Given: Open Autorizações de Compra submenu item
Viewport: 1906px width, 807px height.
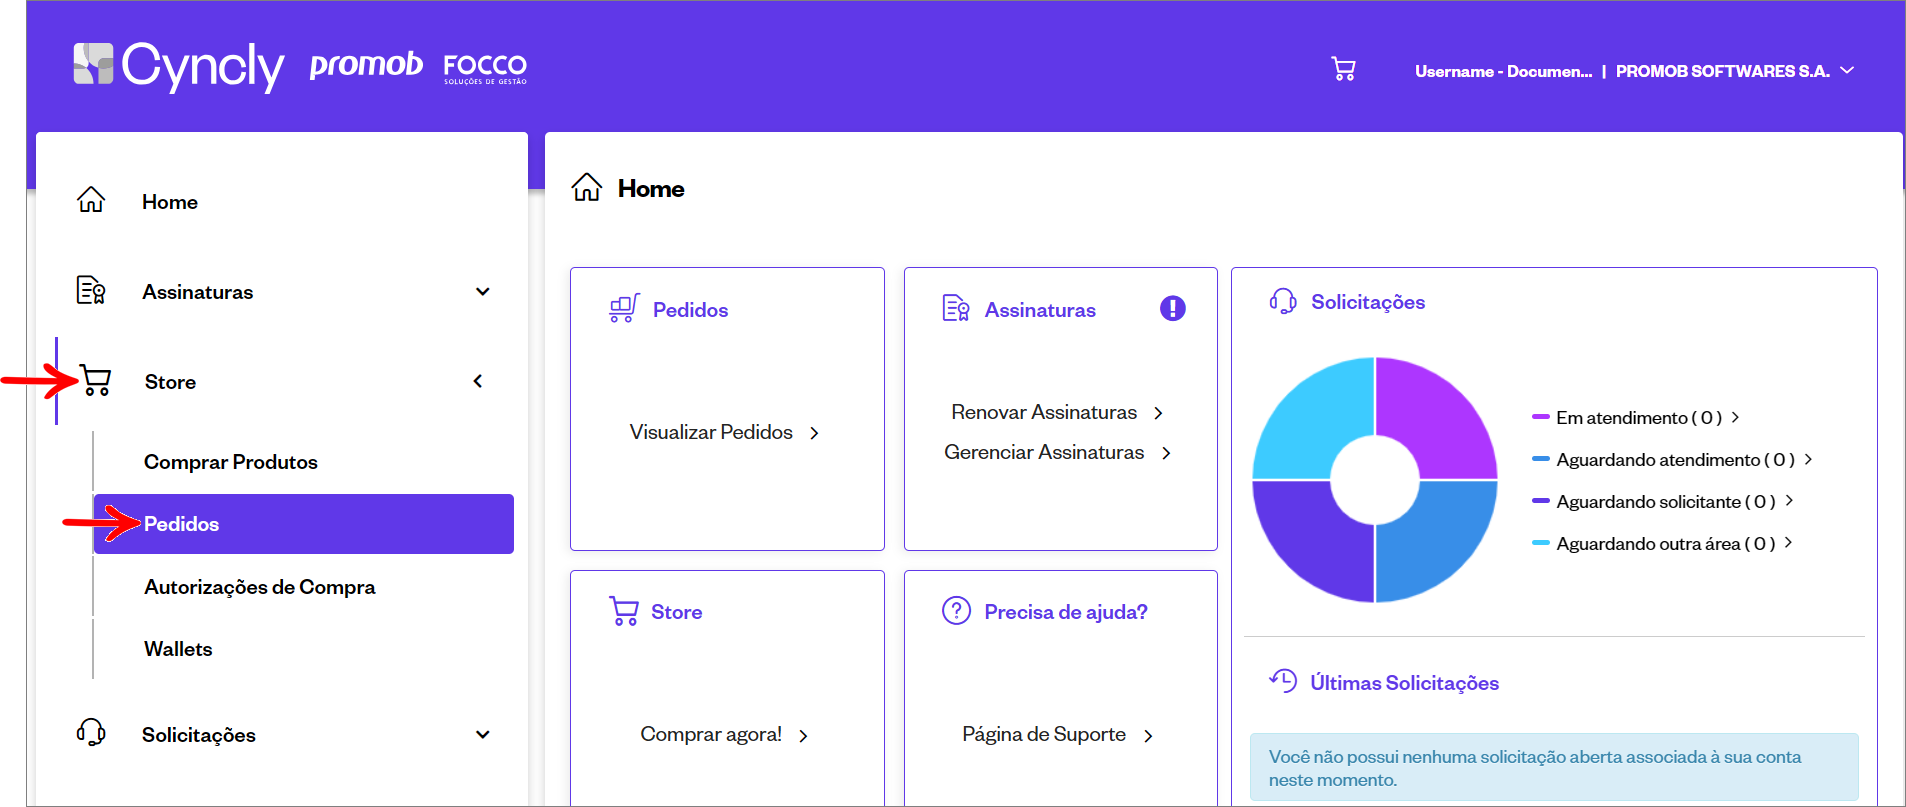Looking at the screenshot, I should click(260, 587).
